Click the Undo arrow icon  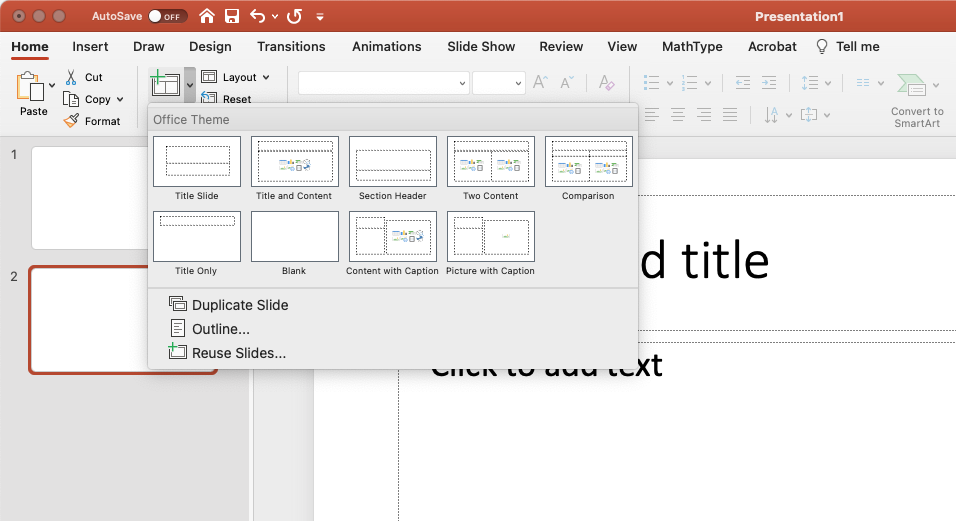click(x=258, y=16)
